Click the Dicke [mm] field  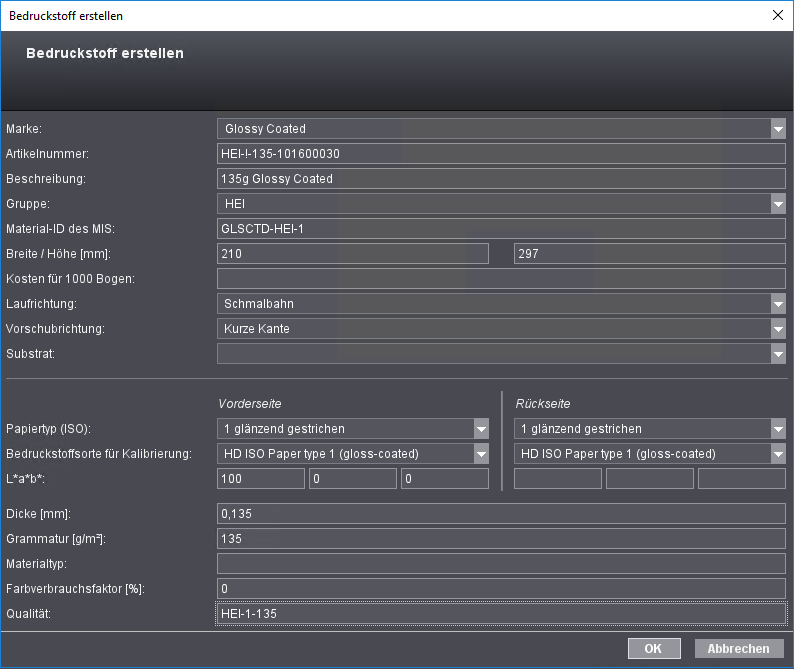point(501,514)
